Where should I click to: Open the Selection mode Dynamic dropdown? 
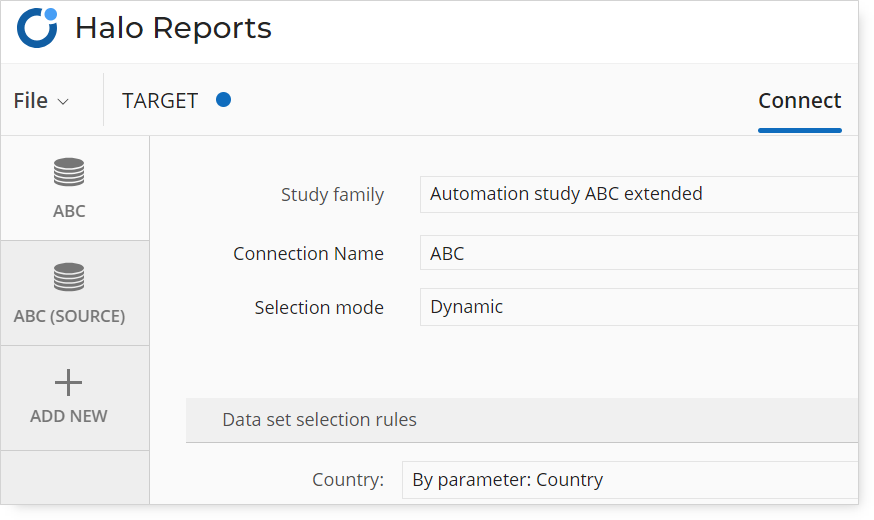tap(639, 307)
